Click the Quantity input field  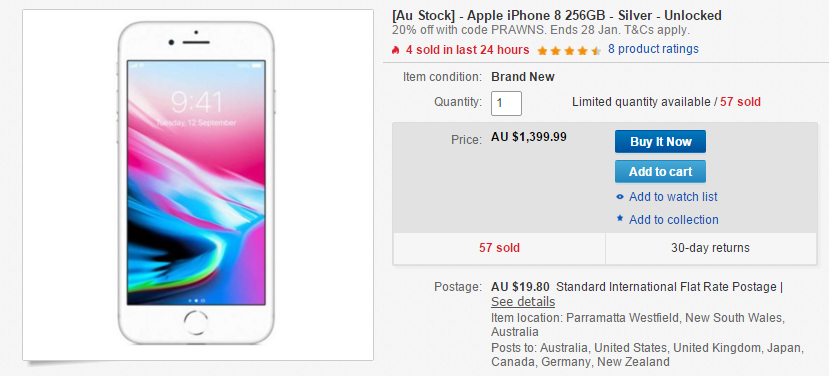506,103
